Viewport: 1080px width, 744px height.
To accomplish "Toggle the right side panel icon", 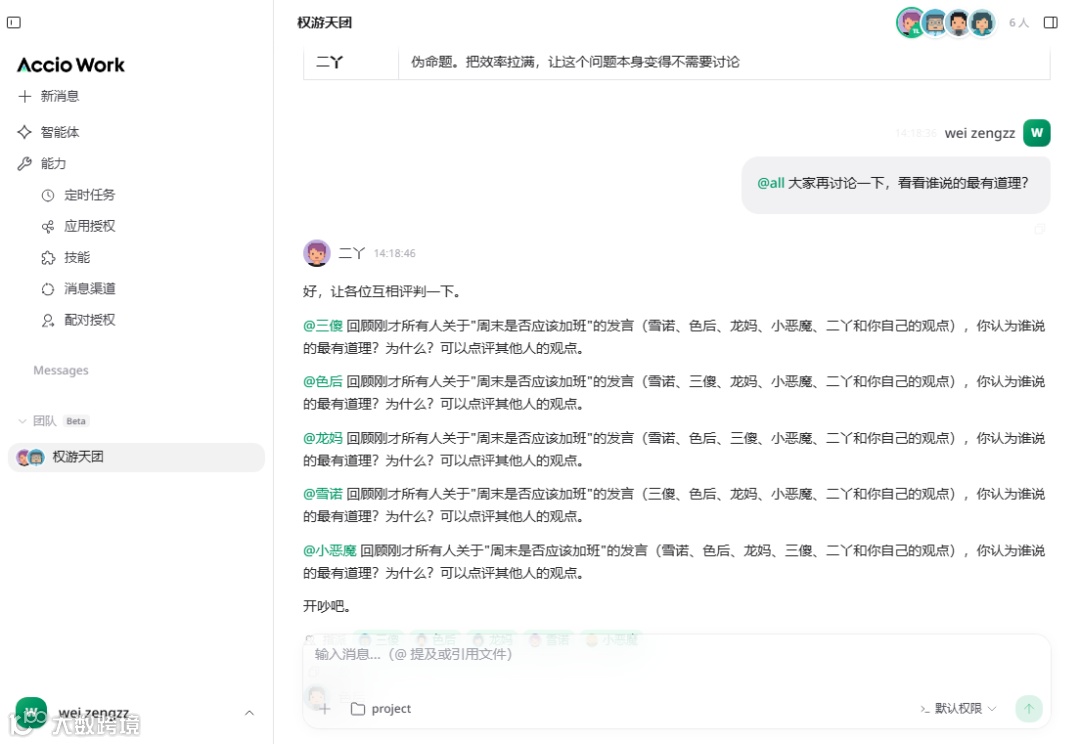I will click(1050, 23).
